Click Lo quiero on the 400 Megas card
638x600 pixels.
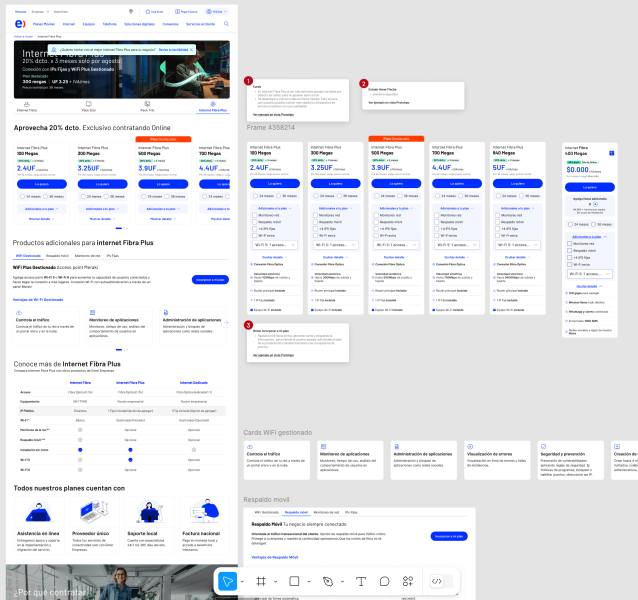tap(590, 188)
